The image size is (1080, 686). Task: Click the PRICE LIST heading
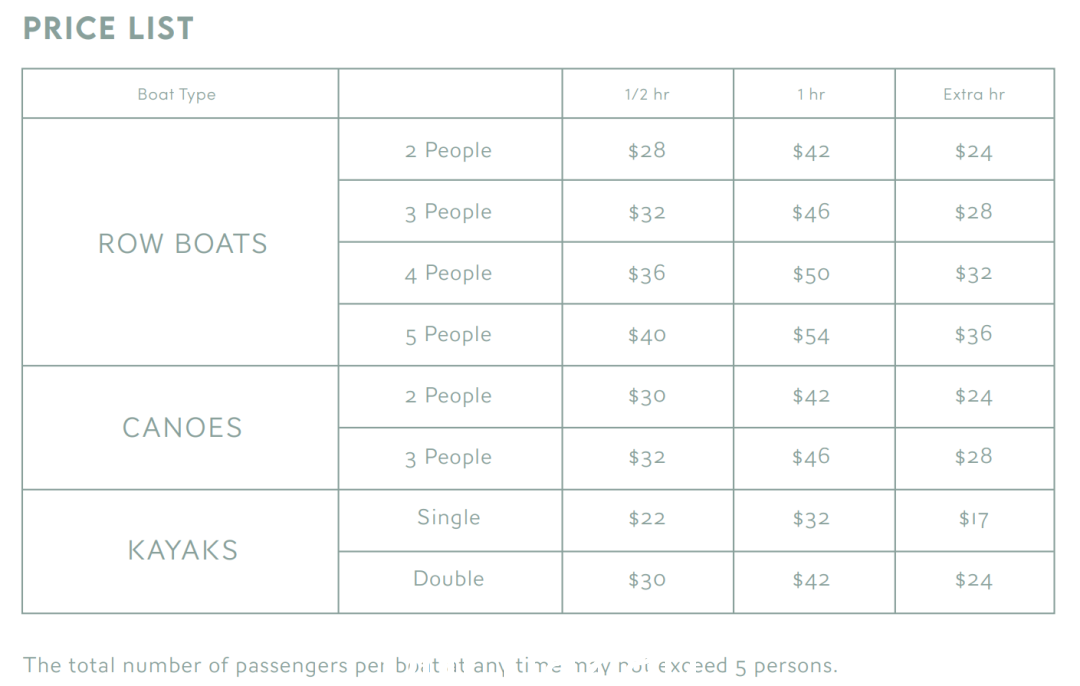(x=108, y=29)
